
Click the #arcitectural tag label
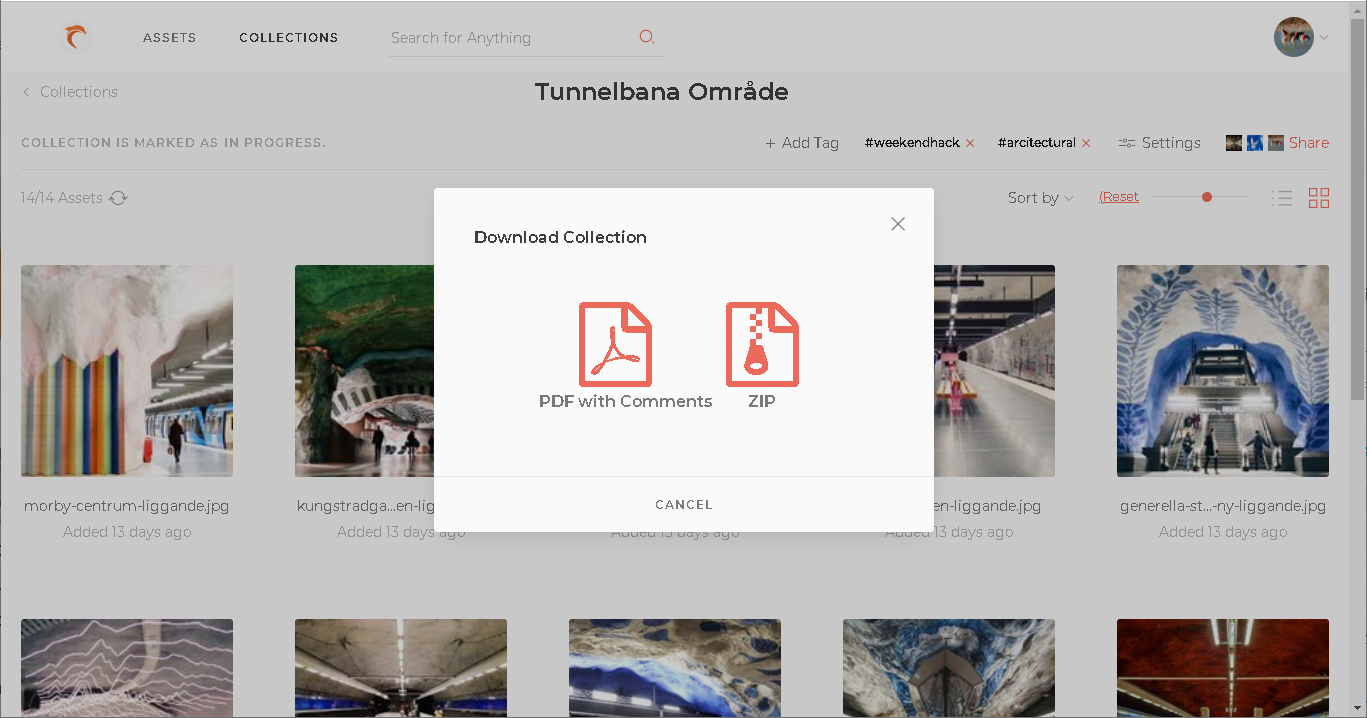1037,143
